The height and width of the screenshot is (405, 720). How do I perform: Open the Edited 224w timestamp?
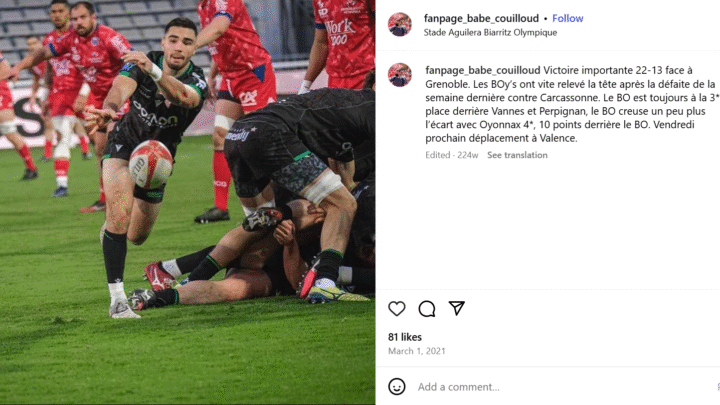(451, 155)
